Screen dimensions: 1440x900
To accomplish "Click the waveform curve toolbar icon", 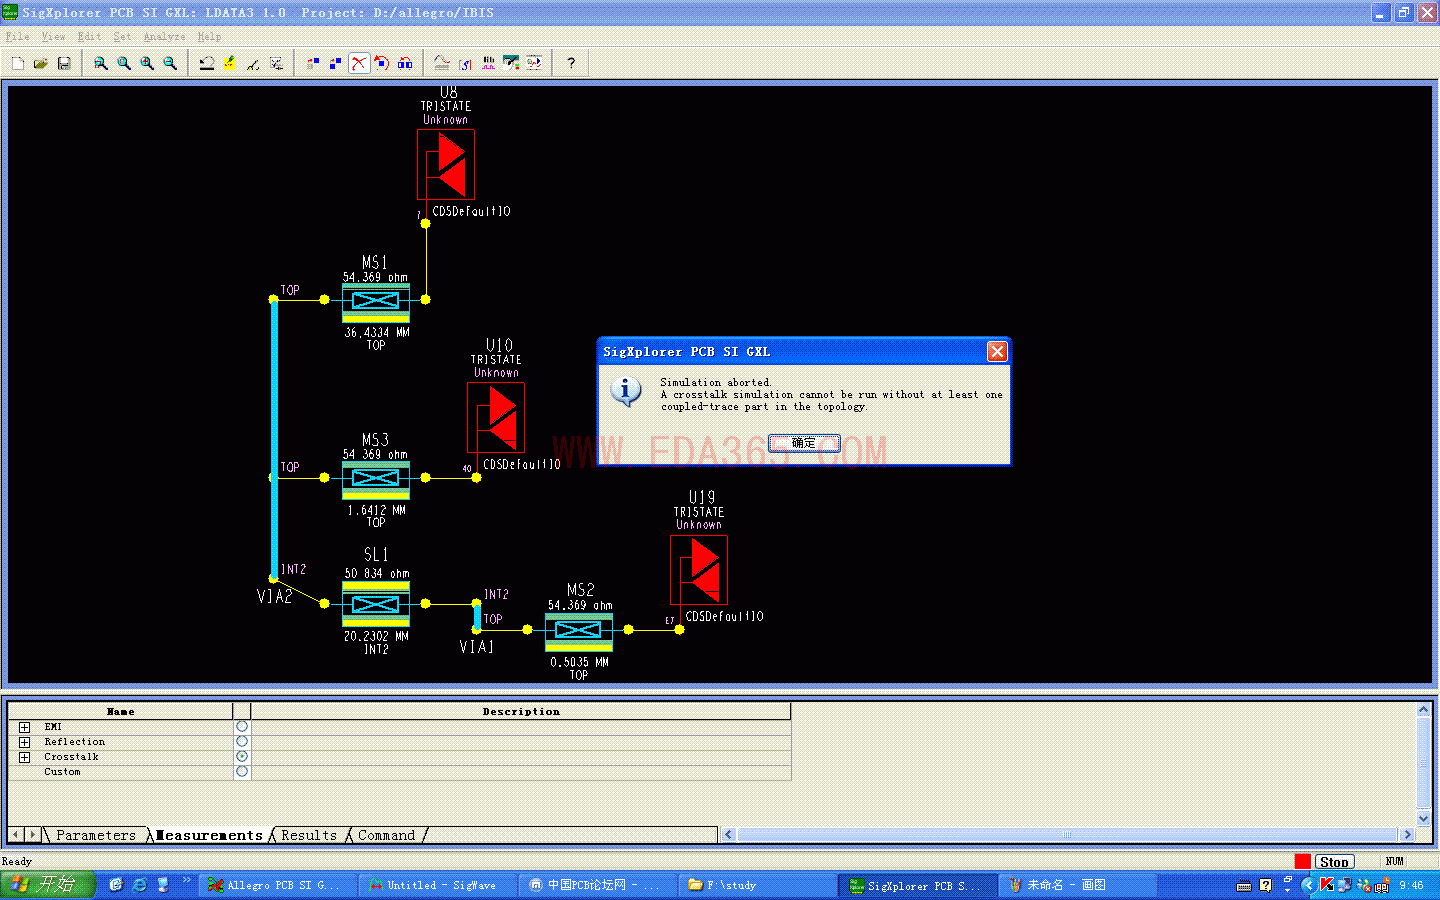I will pos(442,63).
